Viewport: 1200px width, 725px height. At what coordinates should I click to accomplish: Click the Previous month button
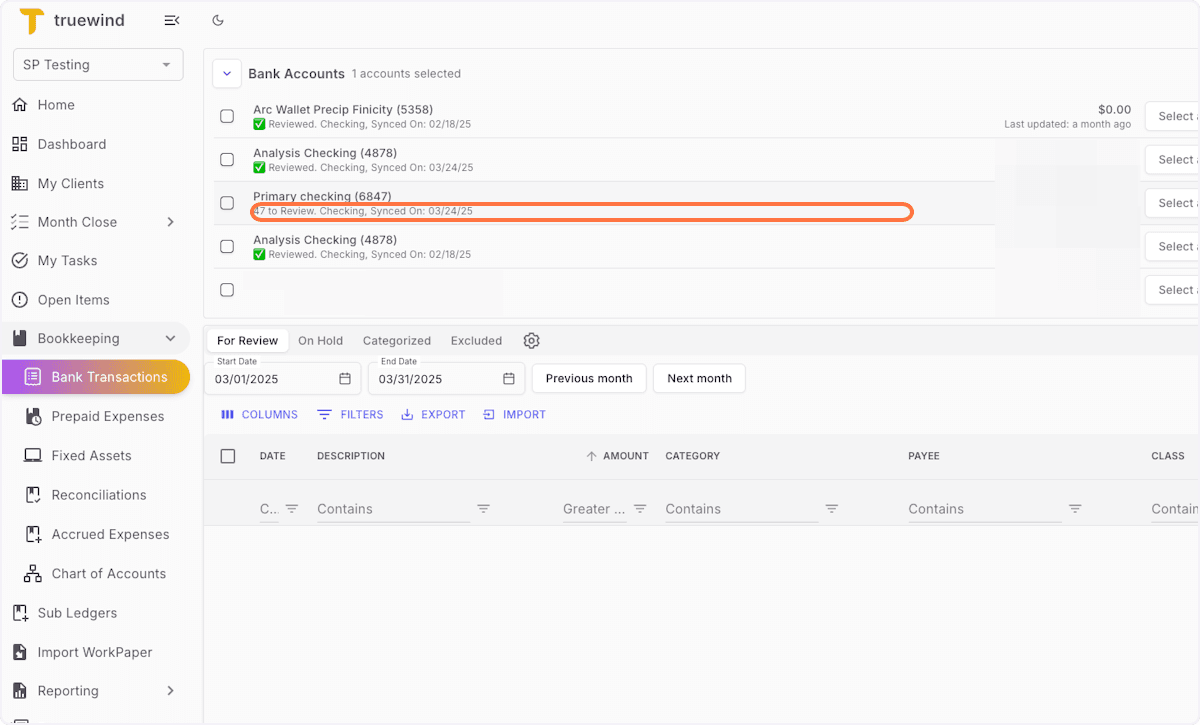588,378
